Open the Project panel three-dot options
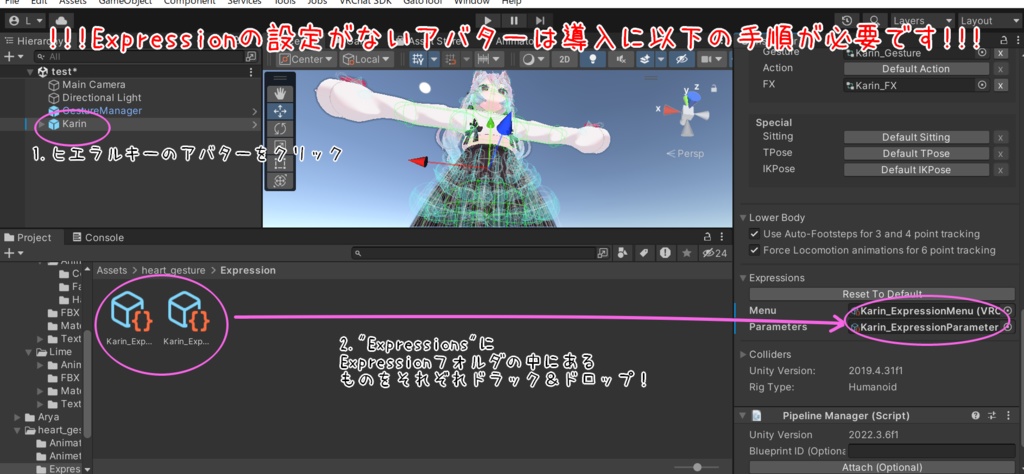 tap(722, 237)
